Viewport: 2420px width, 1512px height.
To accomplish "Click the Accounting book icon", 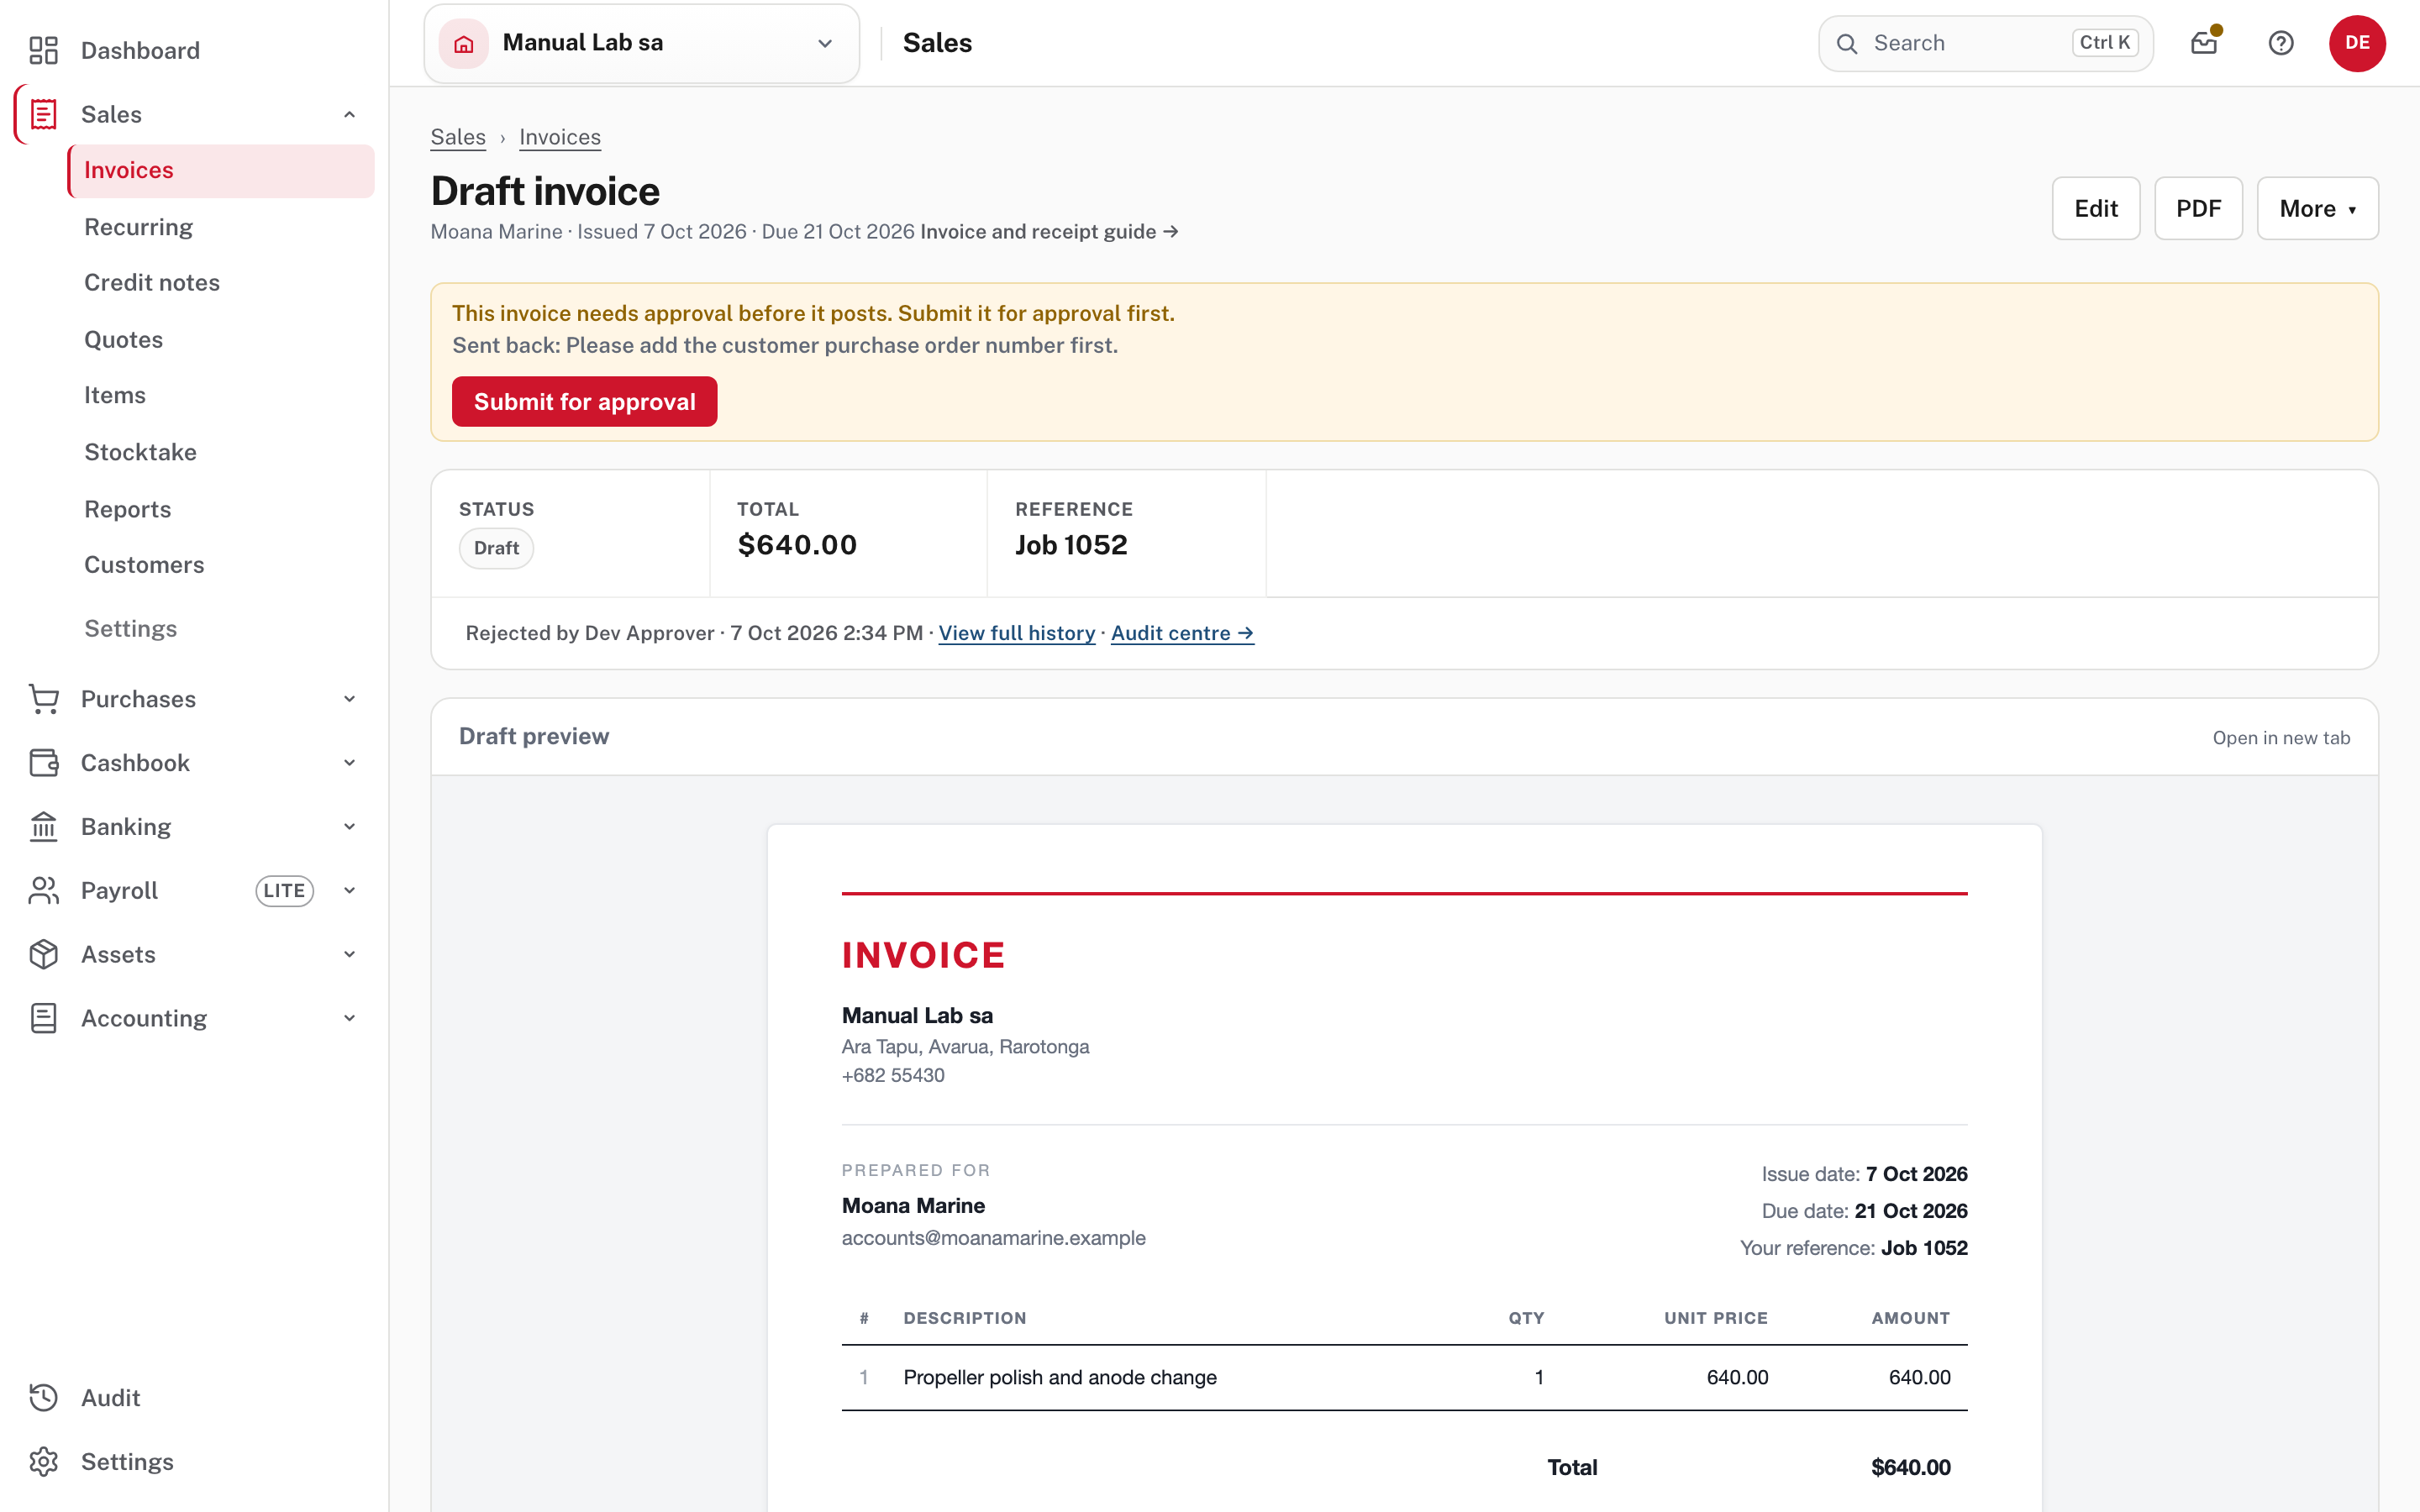I will 43,1018.
